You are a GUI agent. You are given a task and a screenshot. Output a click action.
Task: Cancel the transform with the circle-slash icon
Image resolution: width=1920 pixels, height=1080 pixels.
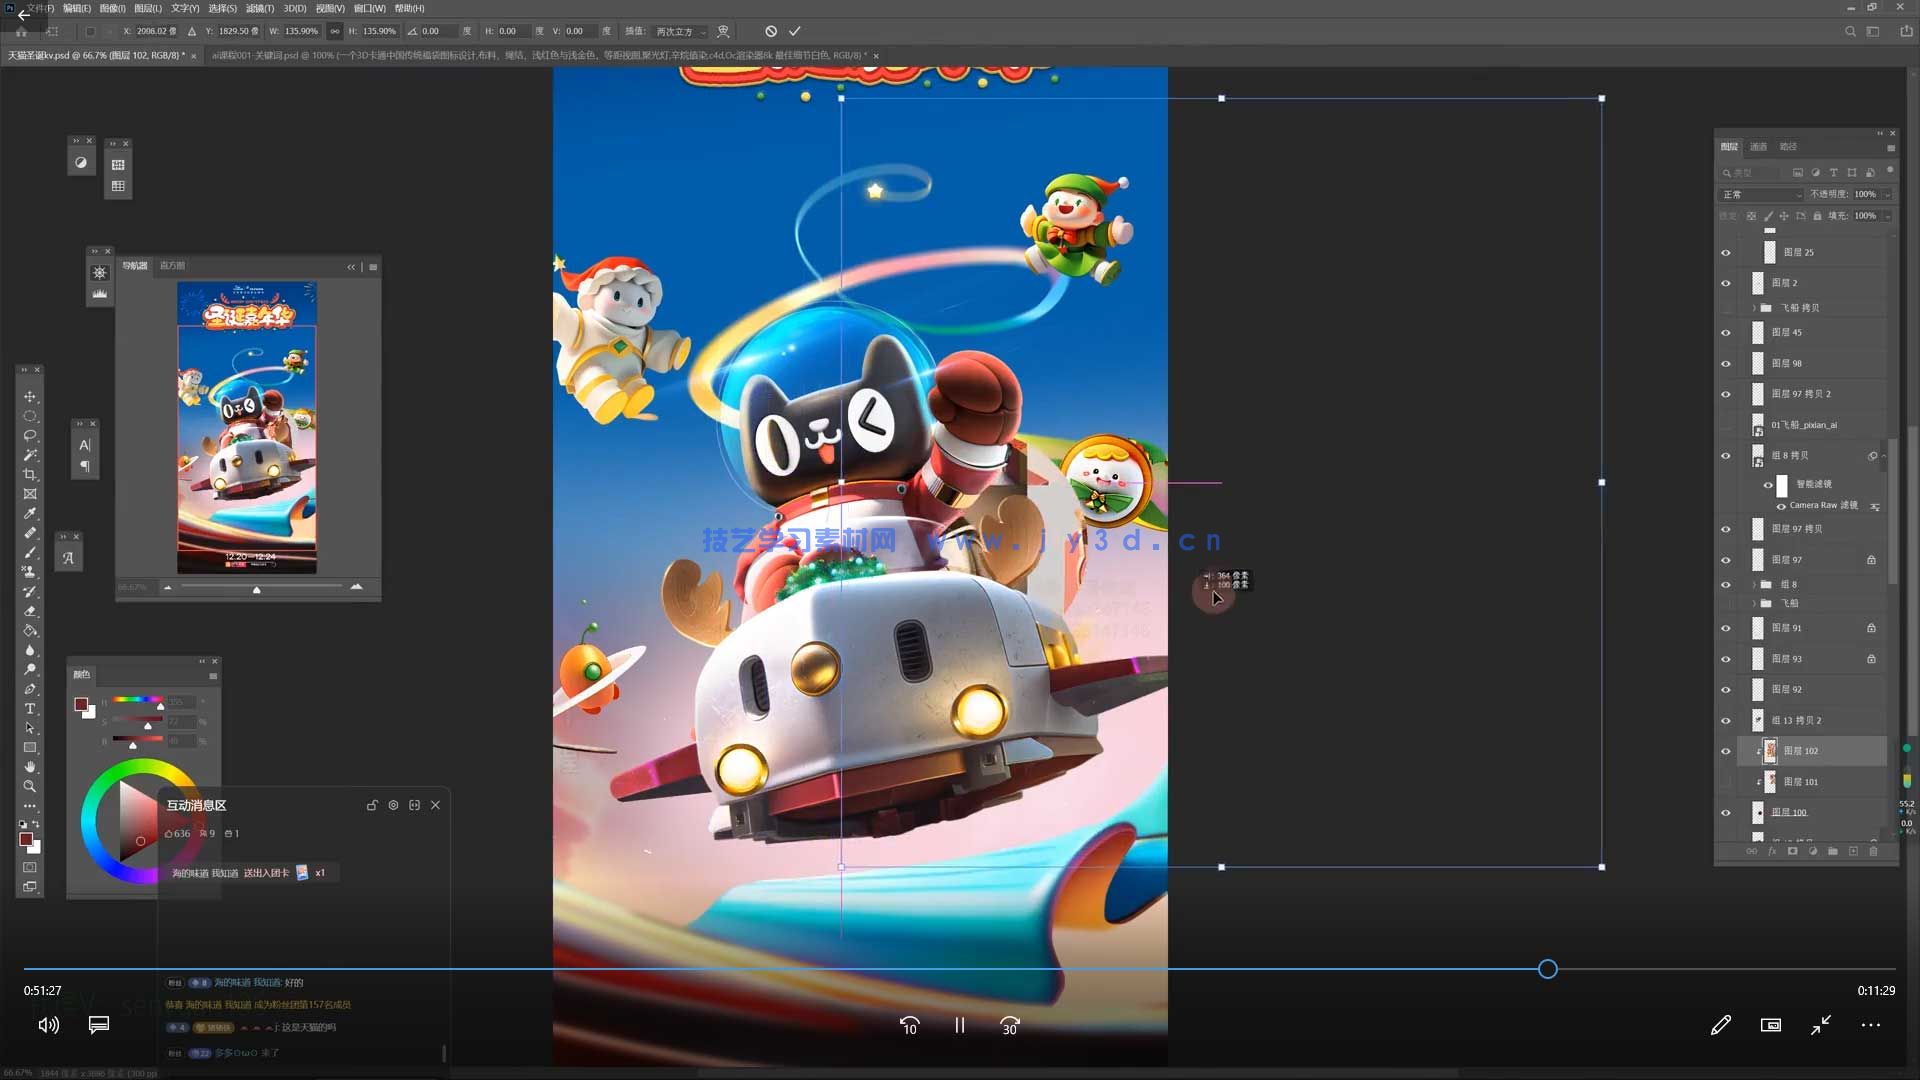(x=771, y=31)
